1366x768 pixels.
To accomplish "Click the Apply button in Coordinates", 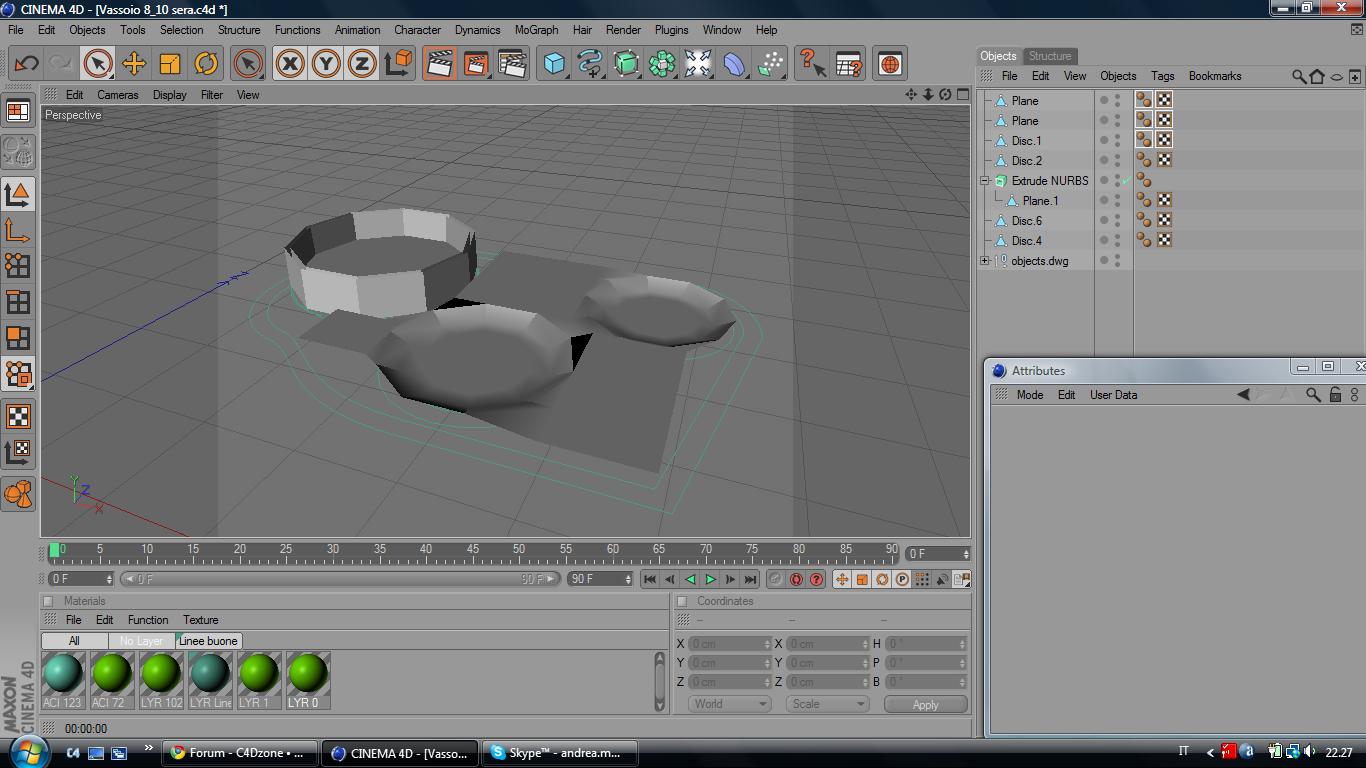I will click(x=926, y=704).
